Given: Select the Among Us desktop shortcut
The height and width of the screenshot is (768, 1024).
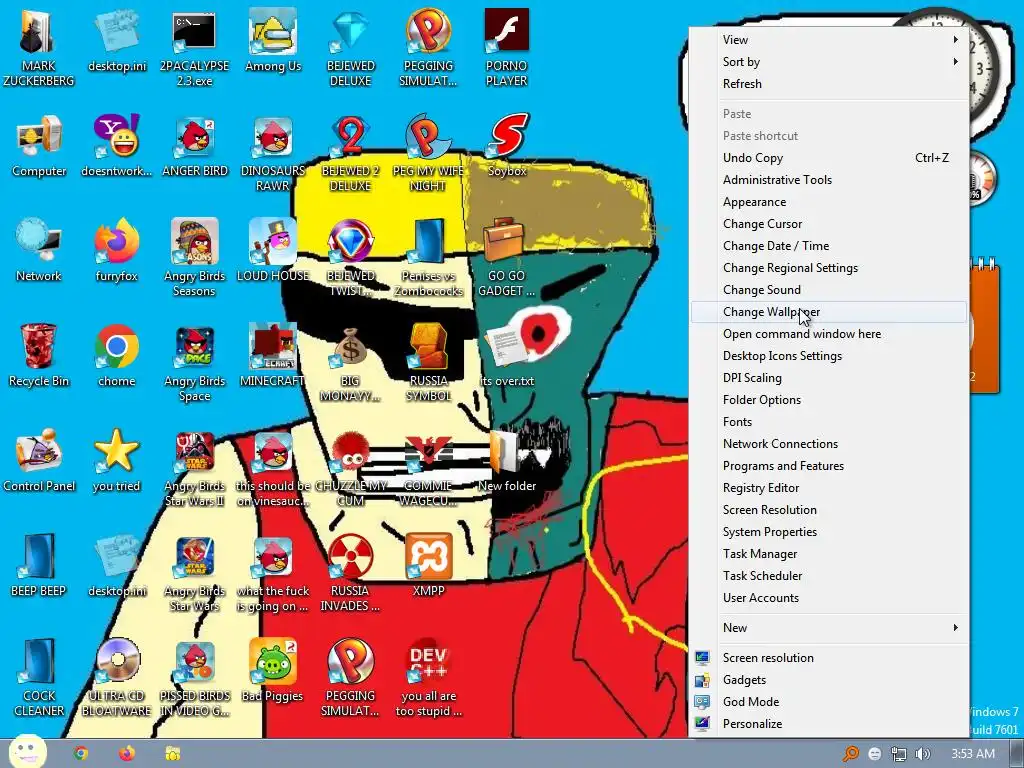Looking at the screenshot, I should pos(273,40).
